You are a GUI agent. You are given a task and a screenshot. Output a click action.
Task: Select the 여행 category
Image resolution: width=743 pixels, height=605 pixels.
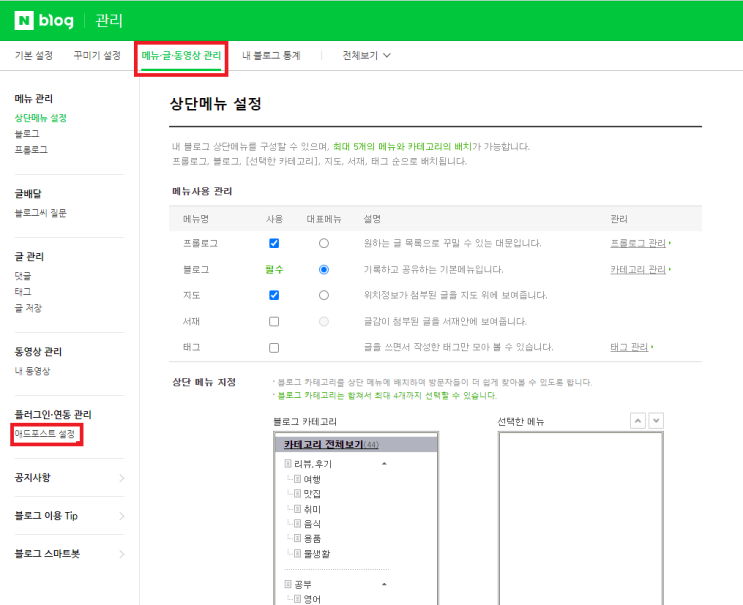click(312, 479)
